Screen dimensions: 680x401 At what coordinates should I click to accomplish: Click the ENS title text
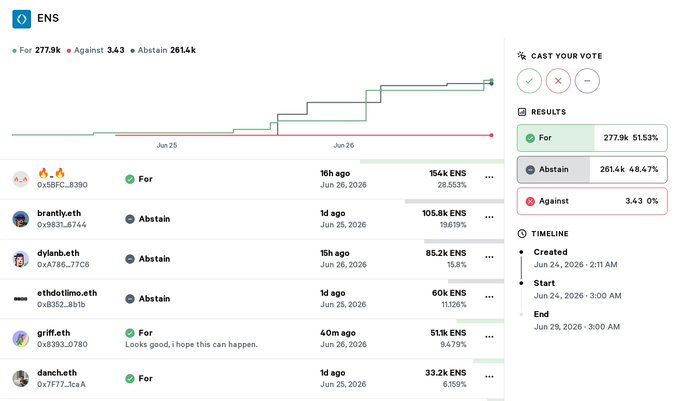pos(48,18)
